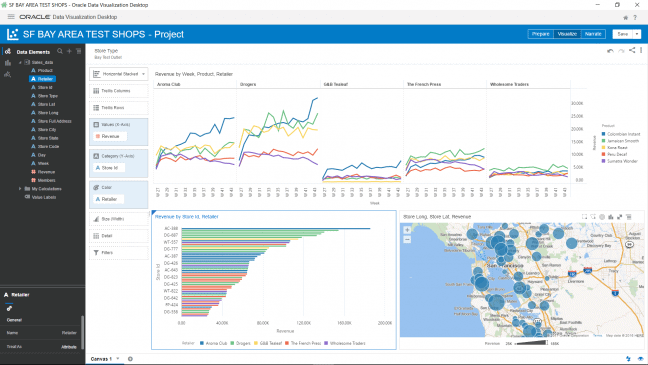Image resolution: width=648 pixels, height=365 pixels.
Task: Activate map lasso selection icon
Action: click(x=593, y=217)
